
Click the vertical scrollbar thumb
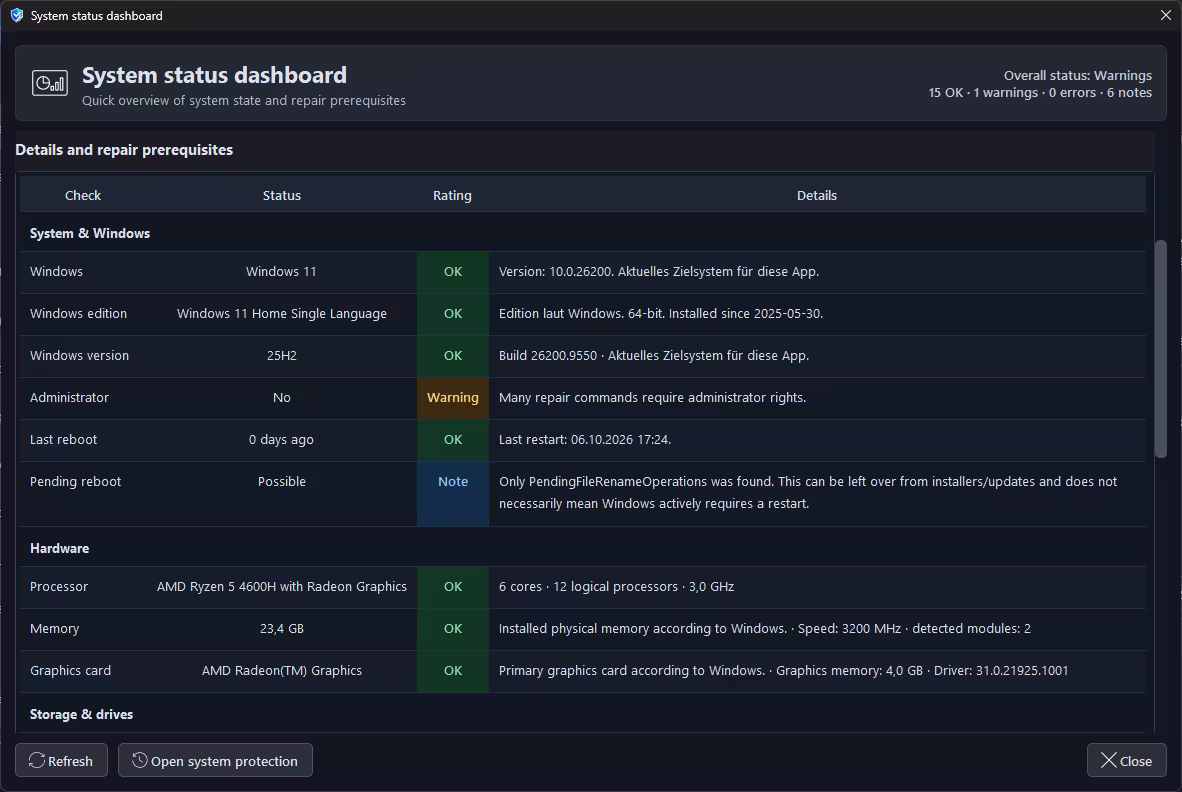click(x=1161, y=349)
